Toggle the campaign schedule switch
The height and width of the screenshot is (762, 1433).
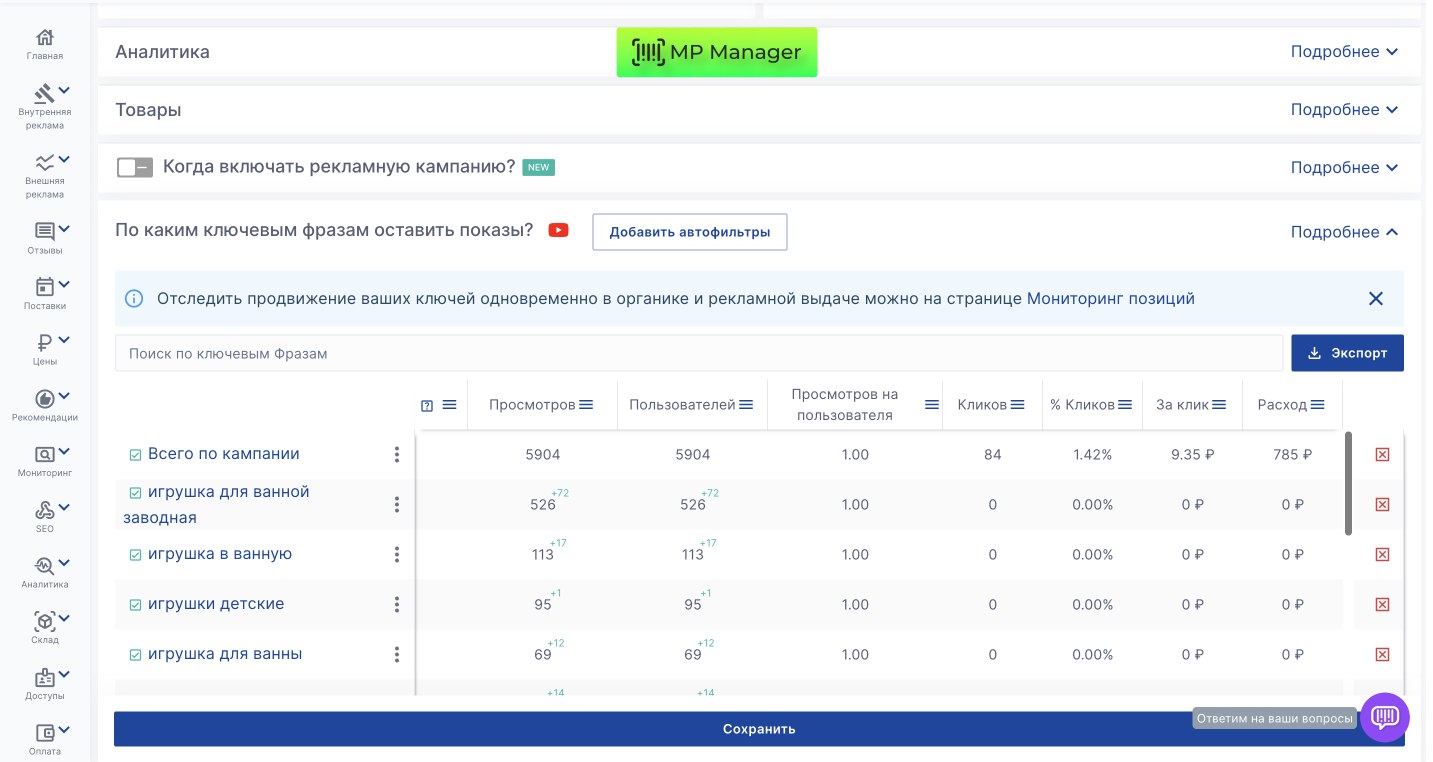click(x=134, y=167)
